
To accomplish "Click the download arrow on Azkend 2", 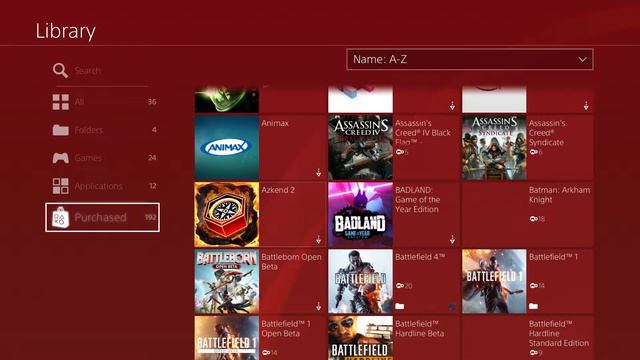I will (x=318, y=240).
